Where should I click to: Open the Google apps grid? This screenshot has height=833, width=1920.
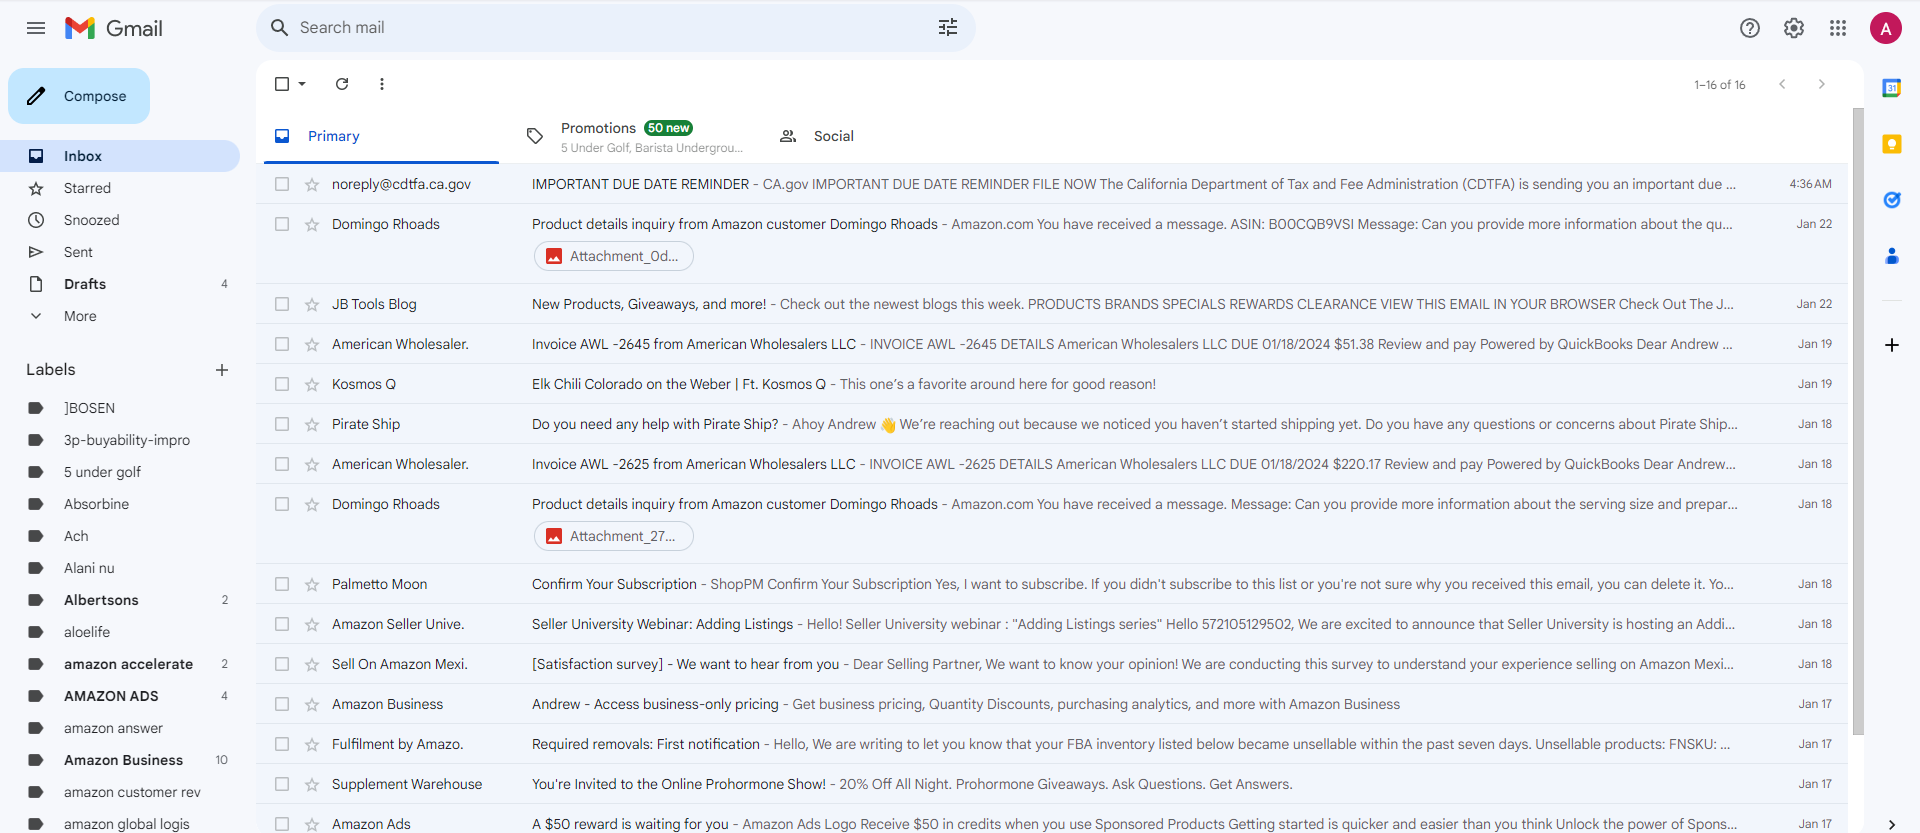[x=1838, y=28]
